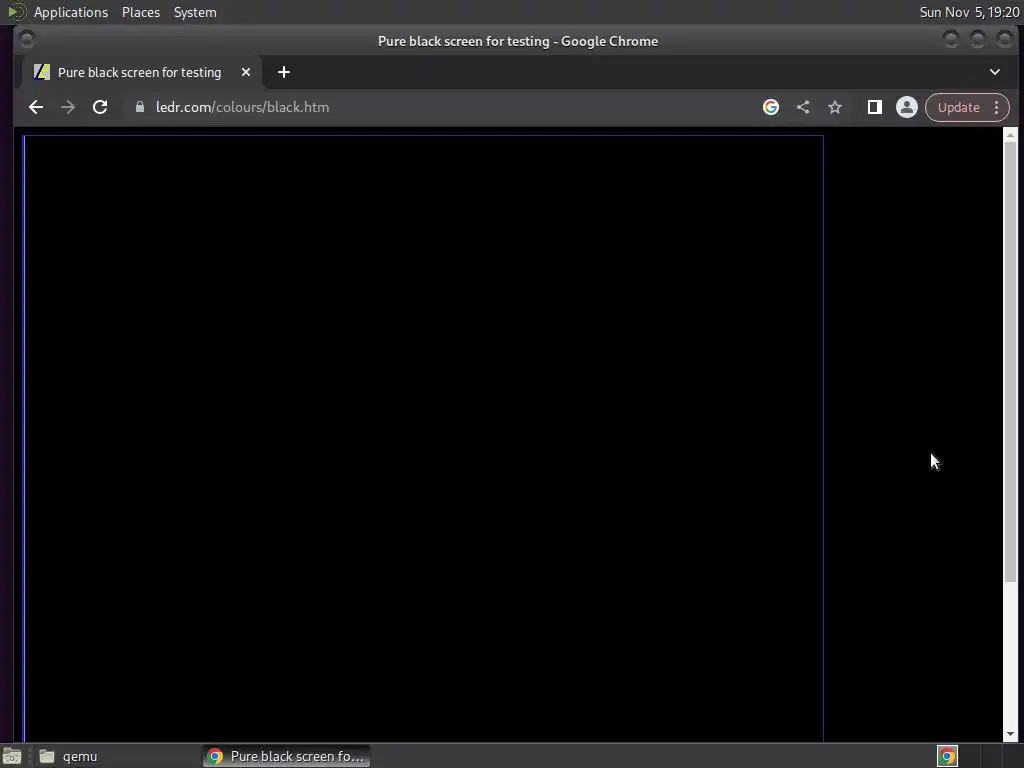This screenshot has height=768, width=1024.
Task: Open the Chrome side panel
Action: (x=874, y=107)
